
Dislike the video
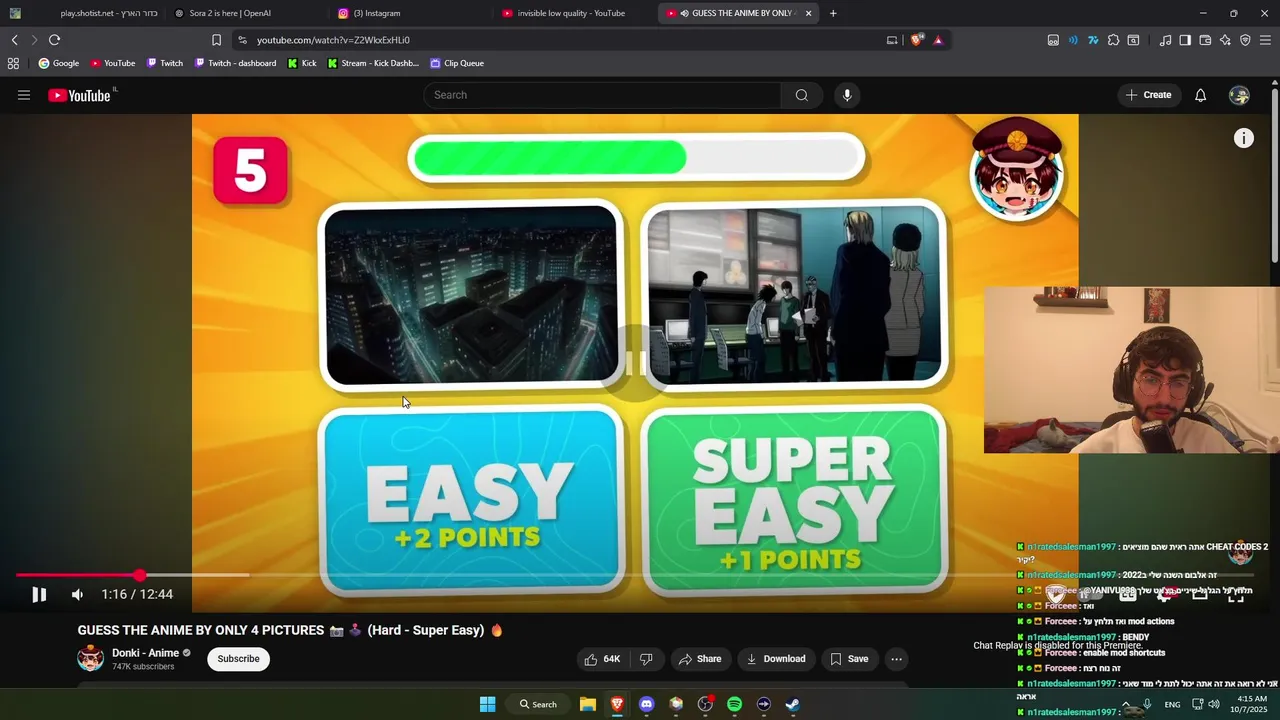coord(646,659)
